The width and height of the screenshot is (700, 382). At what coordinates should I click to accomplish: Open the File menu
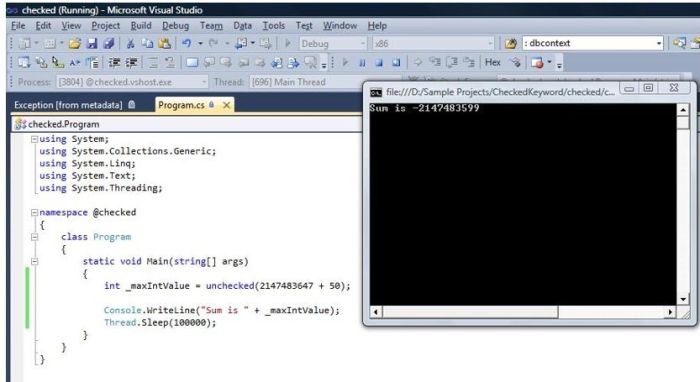(x=18, y=26)
